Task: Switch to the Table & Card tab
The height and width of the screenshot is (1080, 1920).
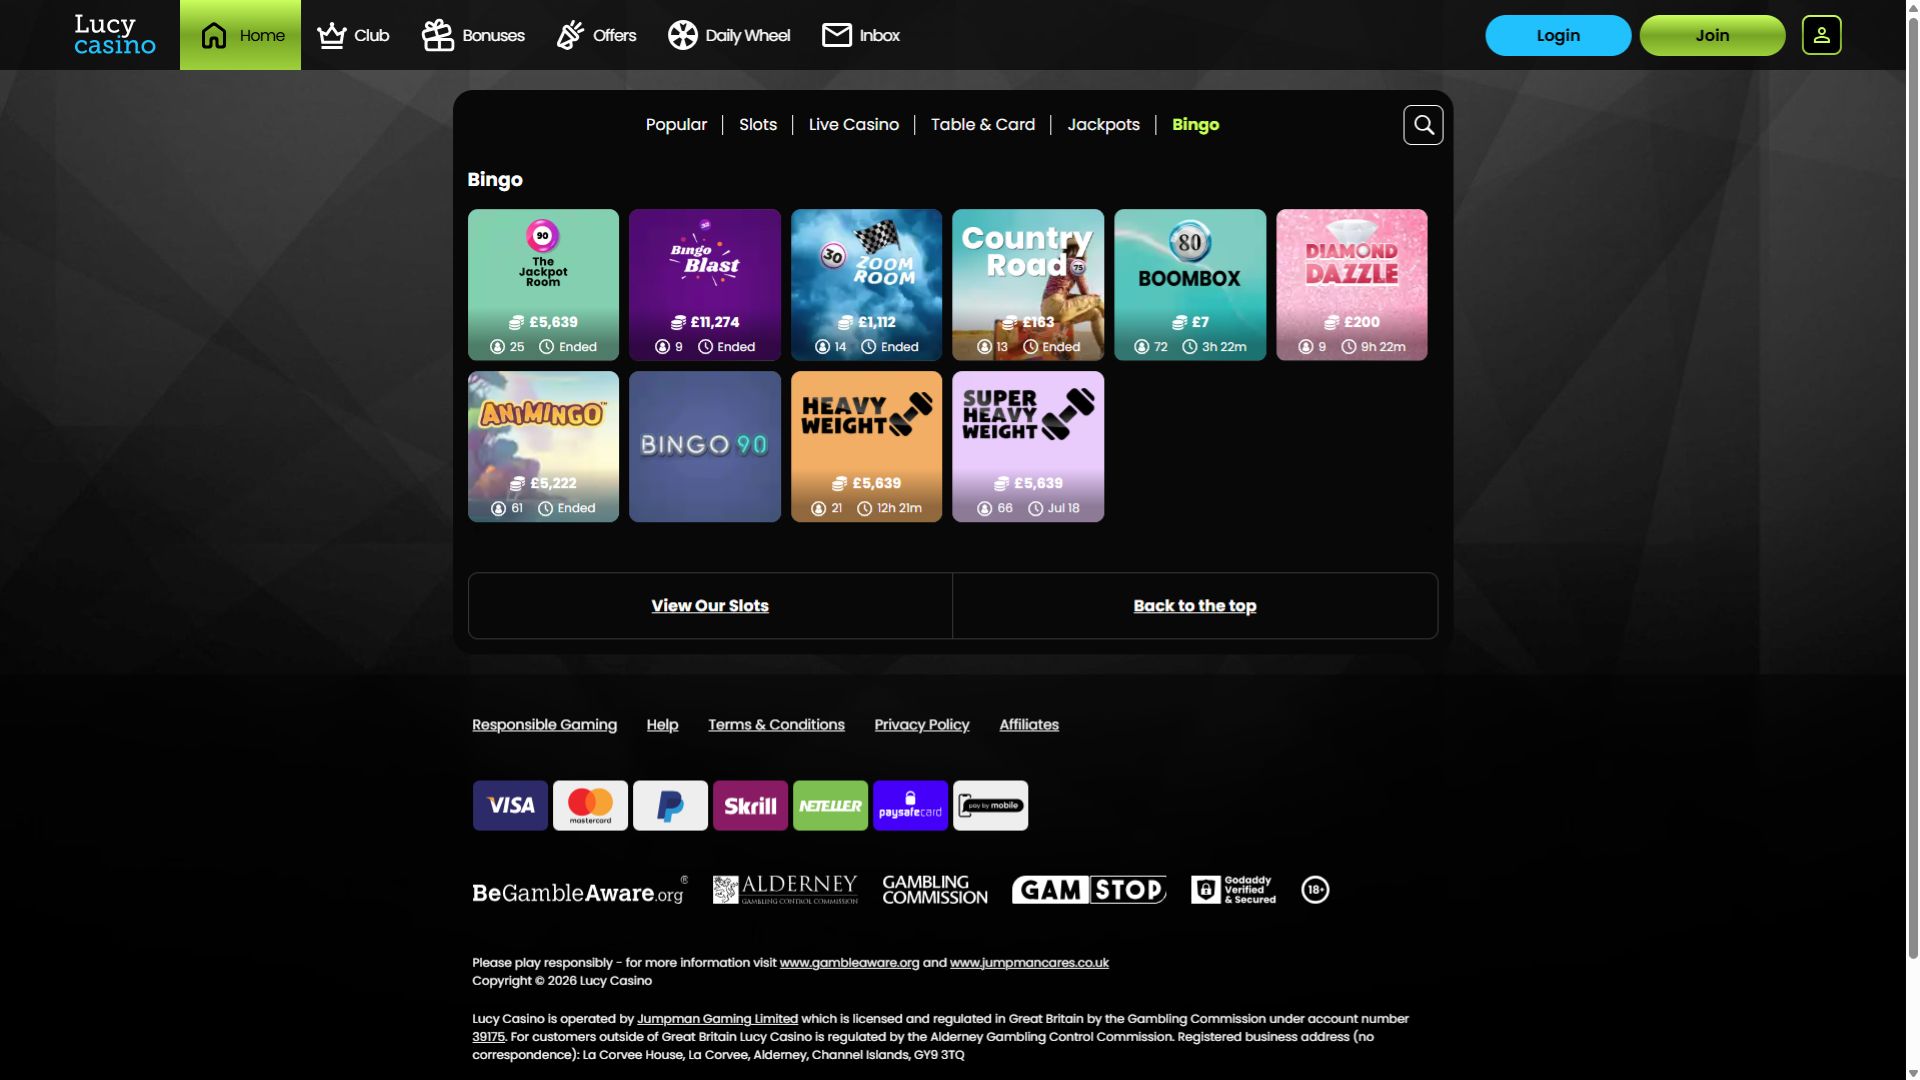Action: click(983, 125)
